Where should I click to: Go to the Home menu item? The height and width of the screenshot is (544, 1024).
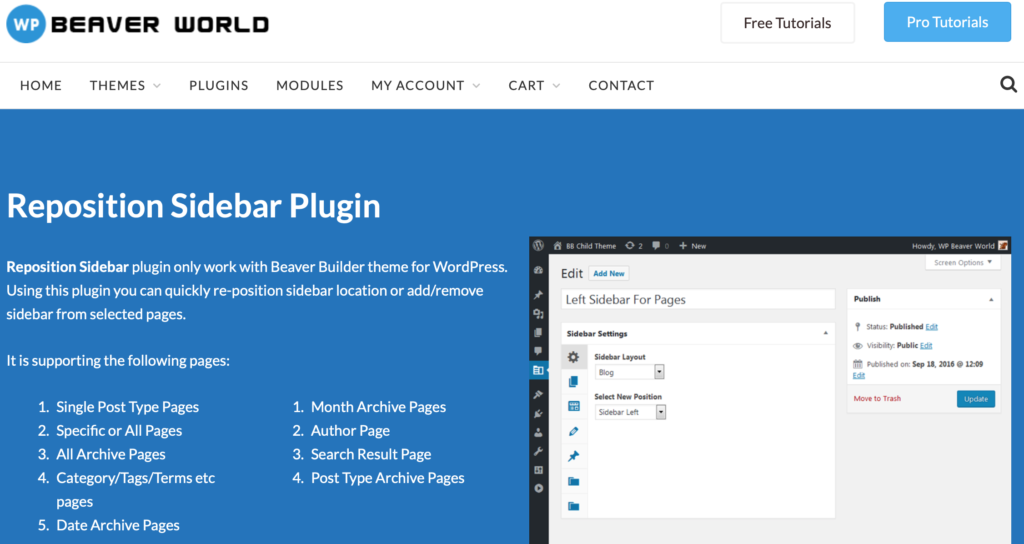coord(41,86)
